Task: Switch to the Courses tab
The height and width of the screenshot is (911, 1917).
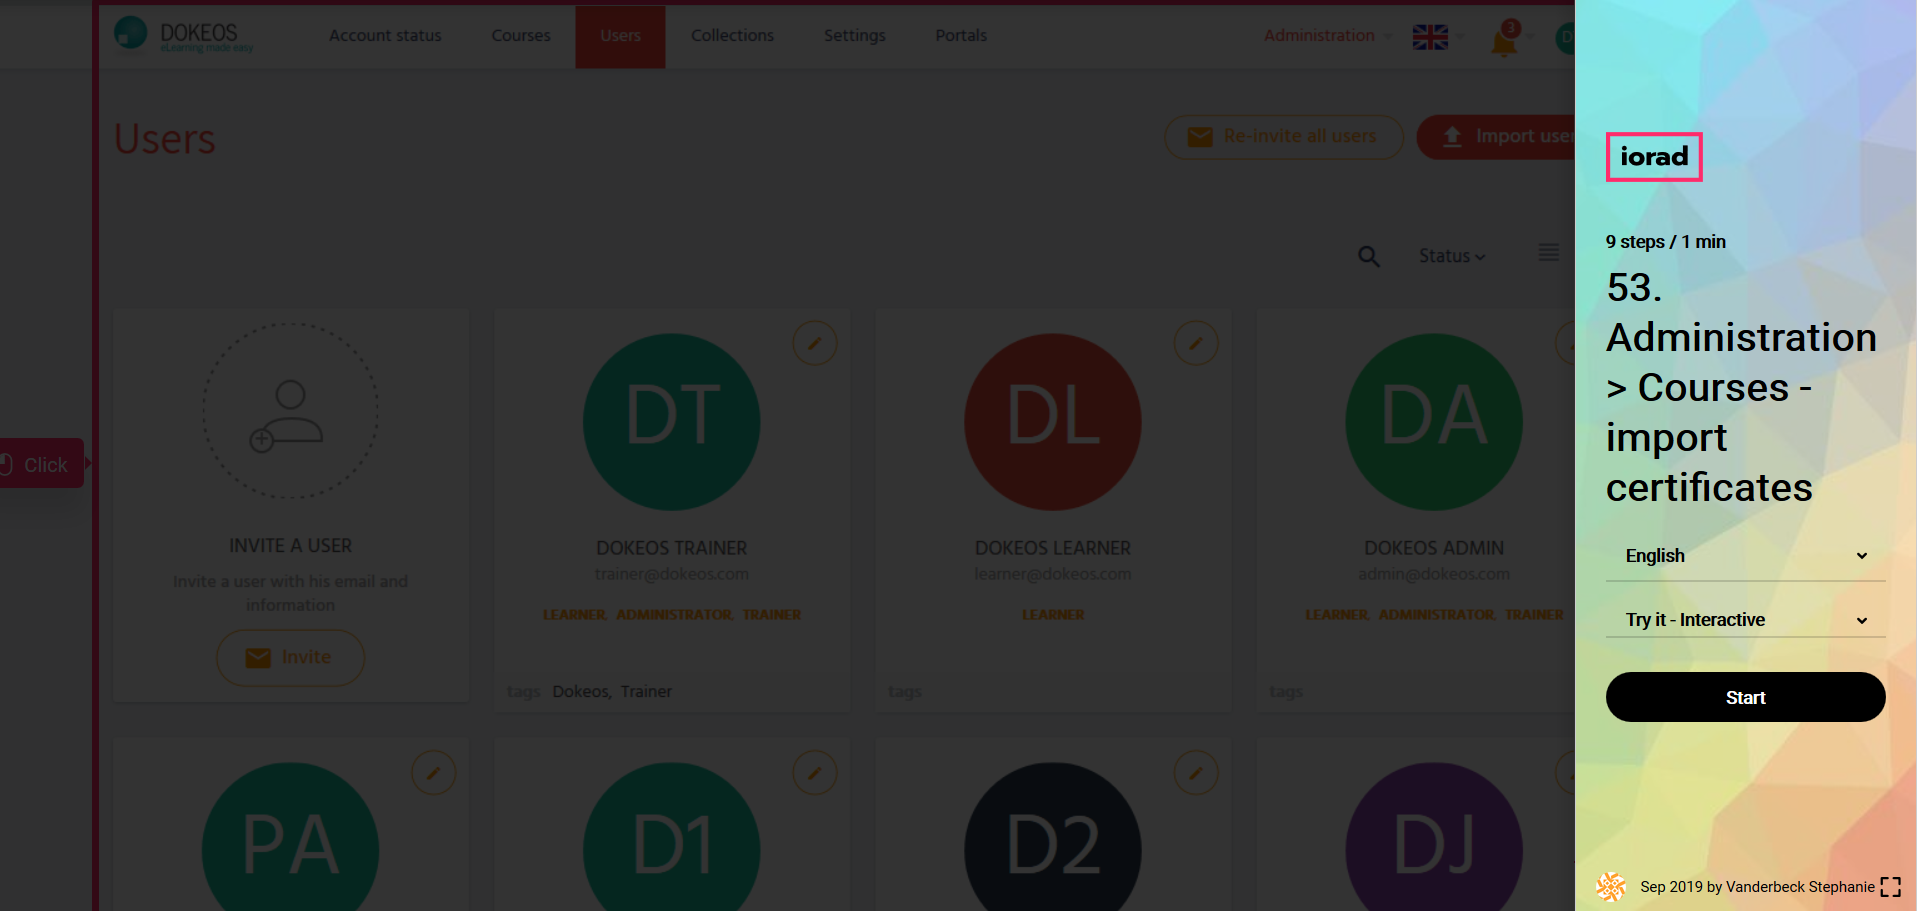Action: point(520,36)
